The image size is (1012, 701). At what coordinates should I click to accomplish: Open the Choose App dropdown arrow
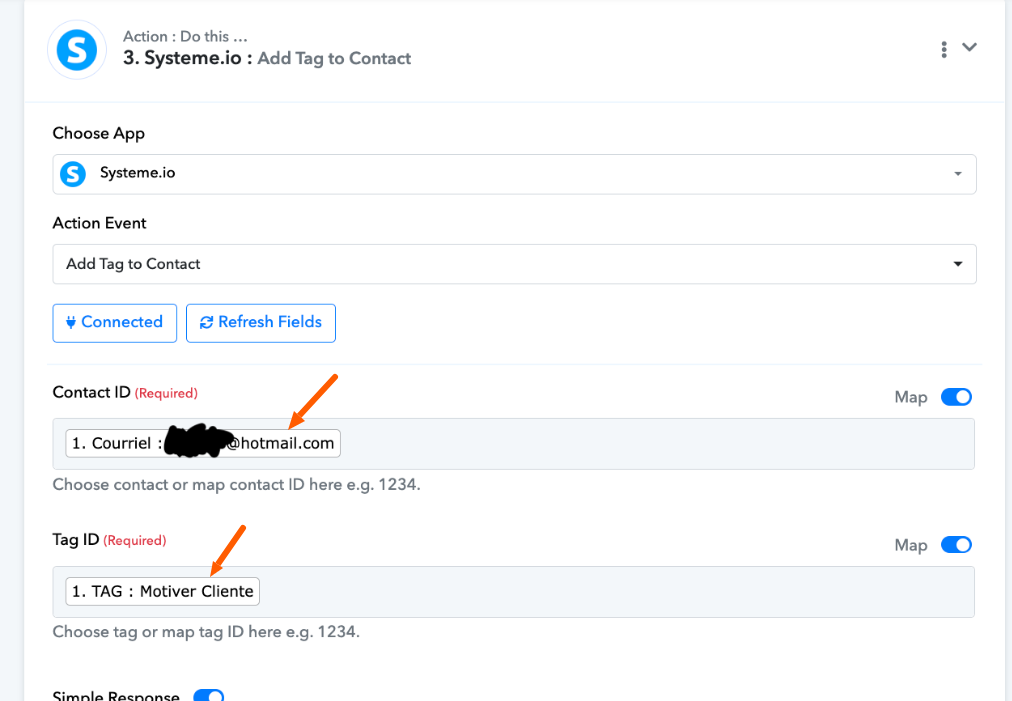958,174
